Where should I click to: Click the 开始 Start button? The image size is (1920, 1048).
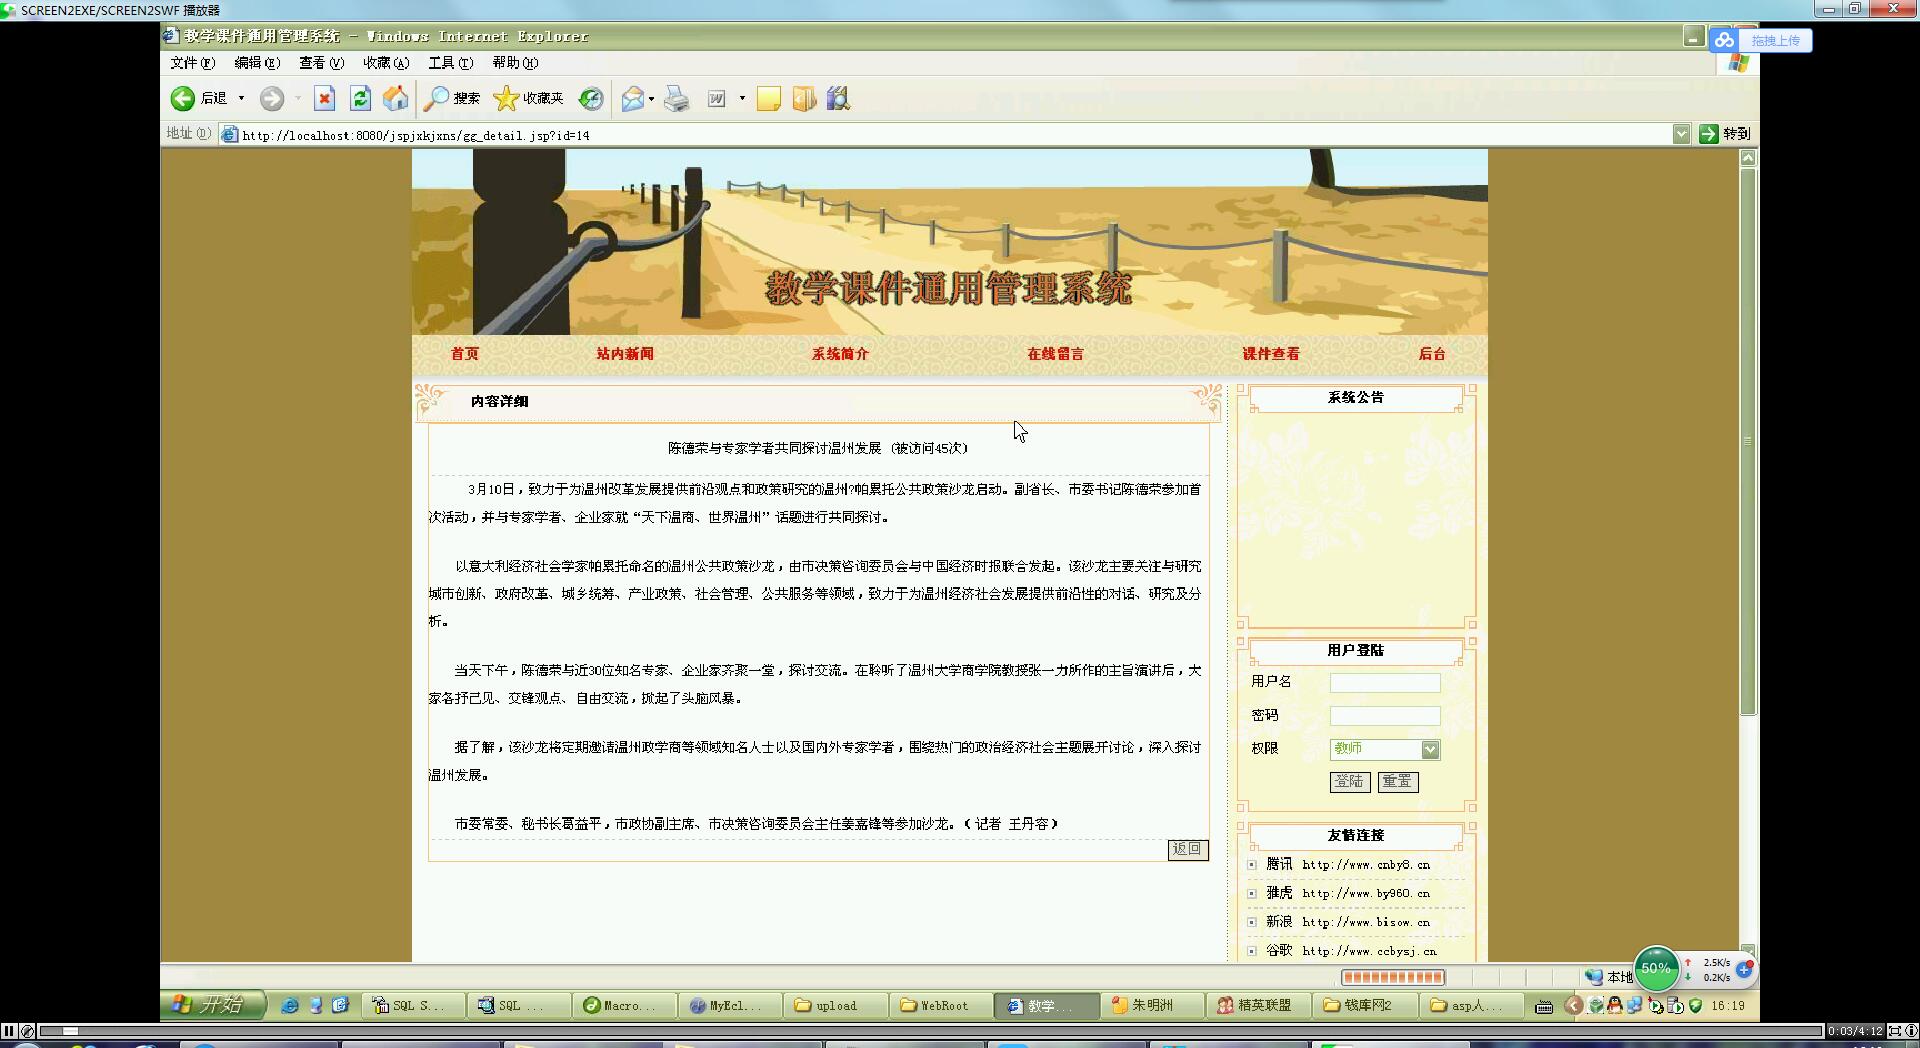pos(214,1005)
